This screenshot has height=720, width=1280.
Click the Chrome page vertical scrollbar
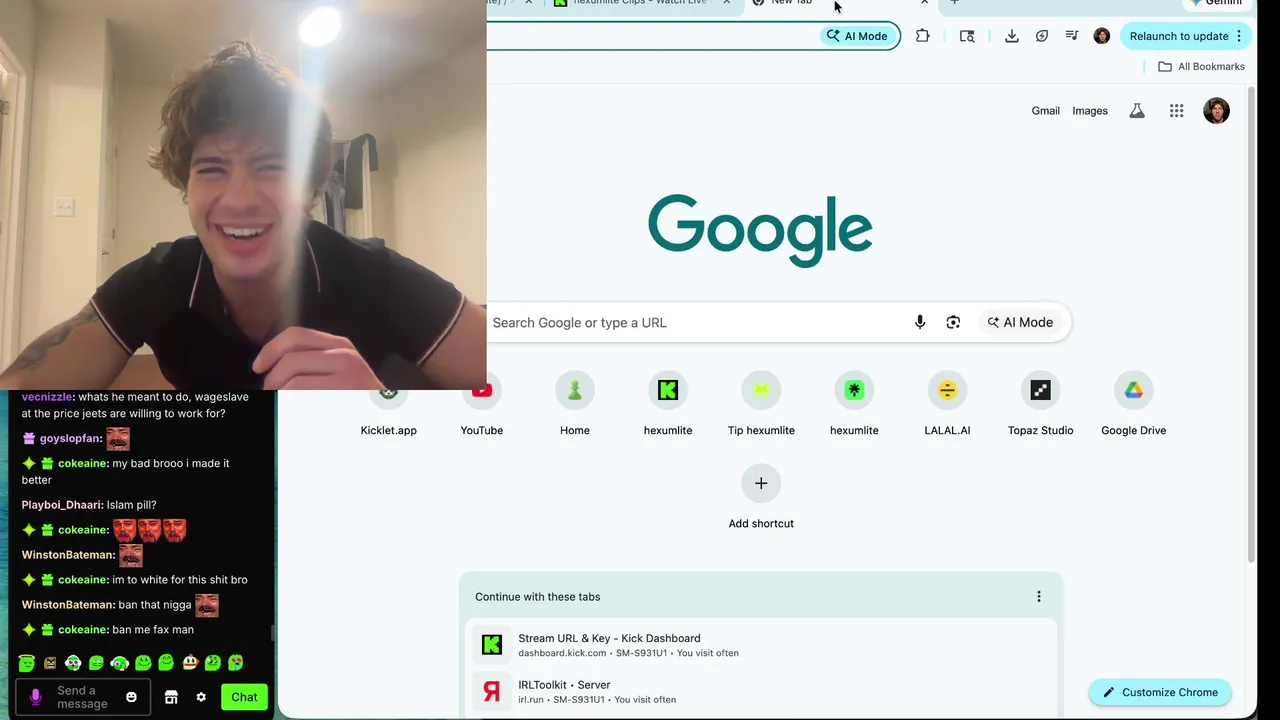(1251, 325)
